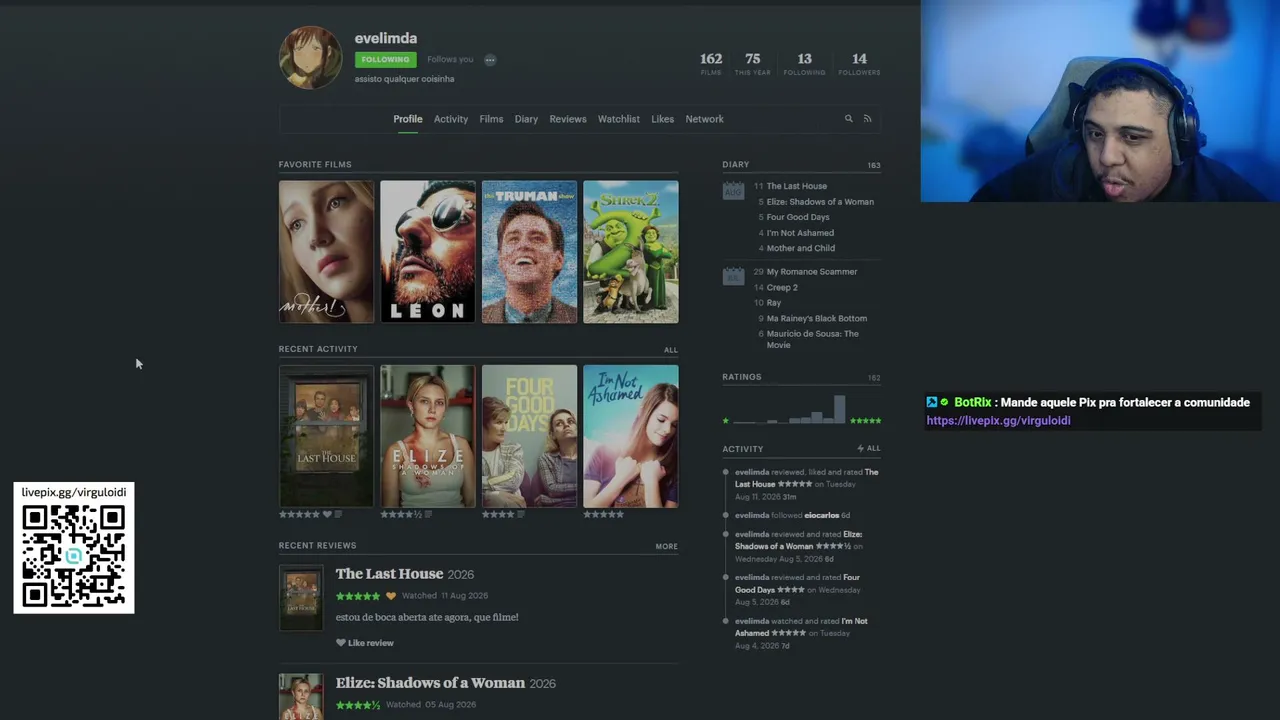Click the tallest ratings histogram bar
This screenshot has height=720, width=1280.
click(x=840, y=410)
